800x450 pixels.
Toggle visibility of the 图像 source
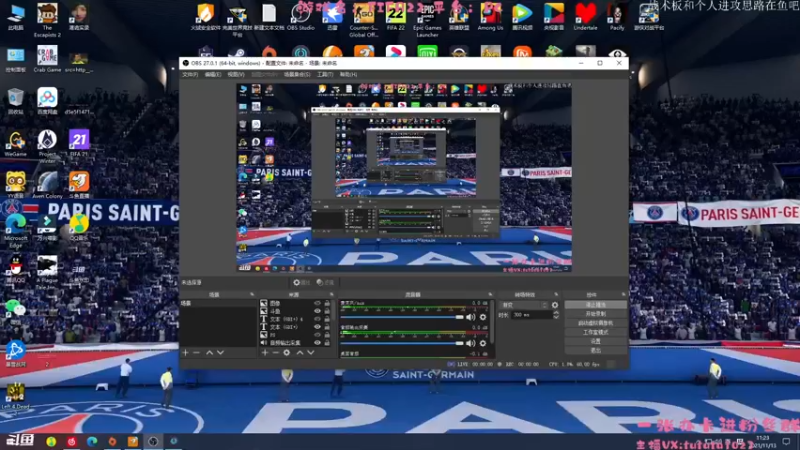click(x=317, y=304)
